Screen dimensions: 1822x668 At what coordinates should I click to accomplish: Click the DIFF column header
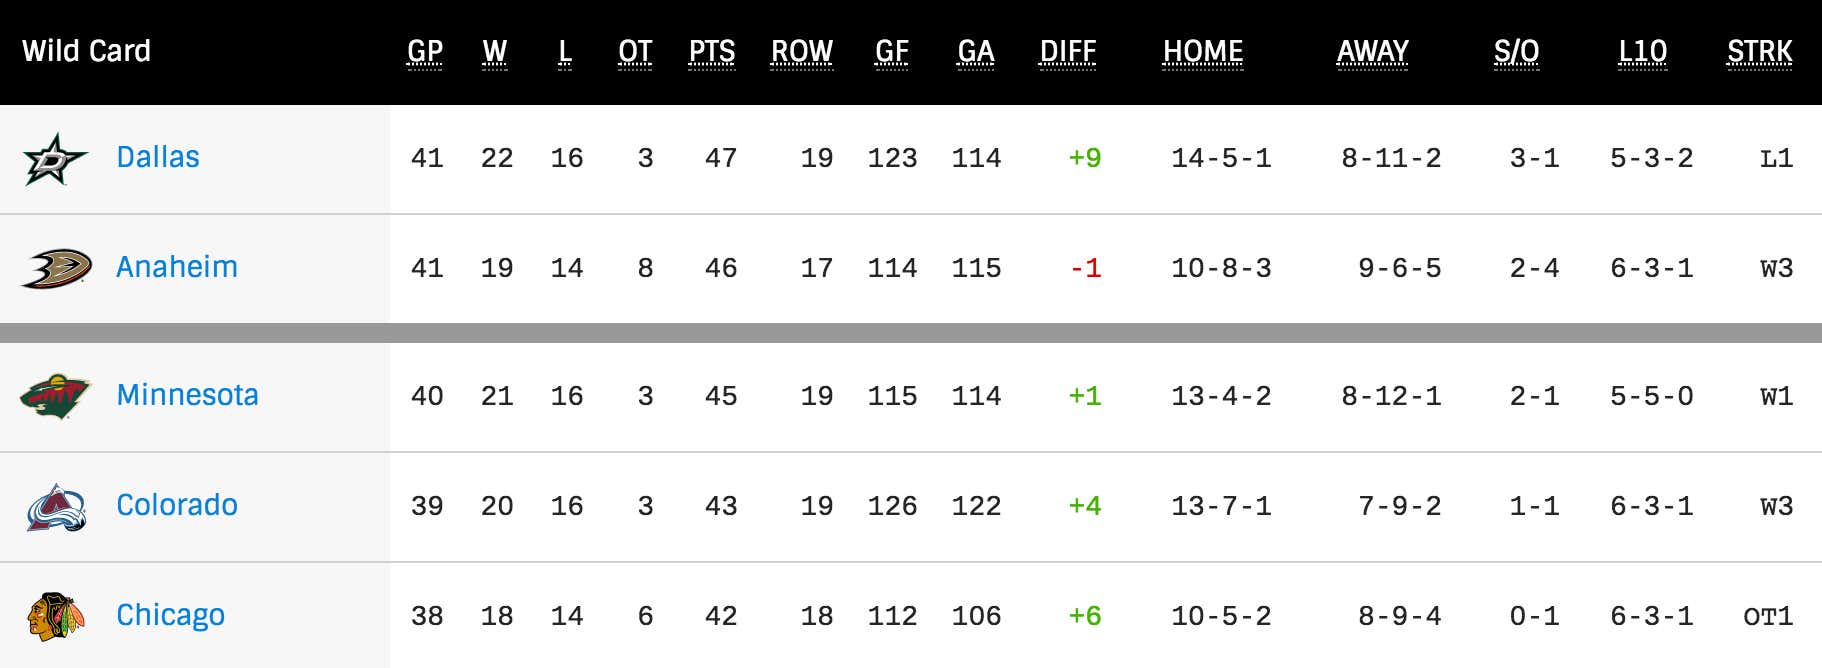tap(1067, 51)
